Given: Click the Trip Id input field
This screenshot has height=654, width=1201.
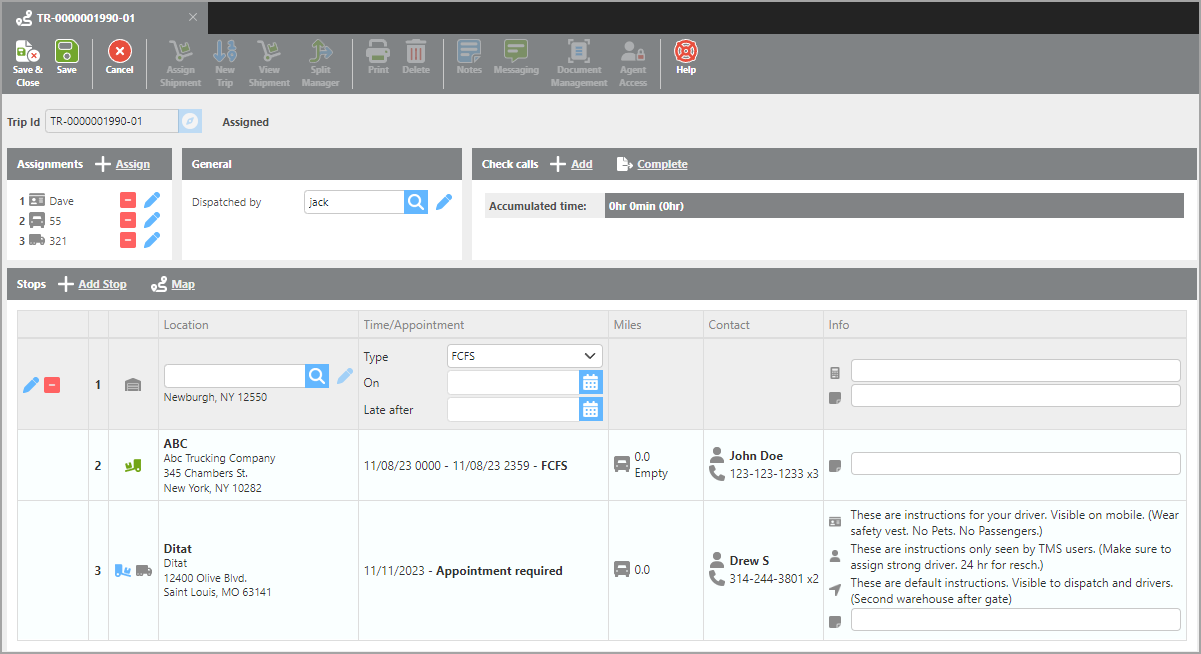Looking at the screenshot, I should 112,122.
